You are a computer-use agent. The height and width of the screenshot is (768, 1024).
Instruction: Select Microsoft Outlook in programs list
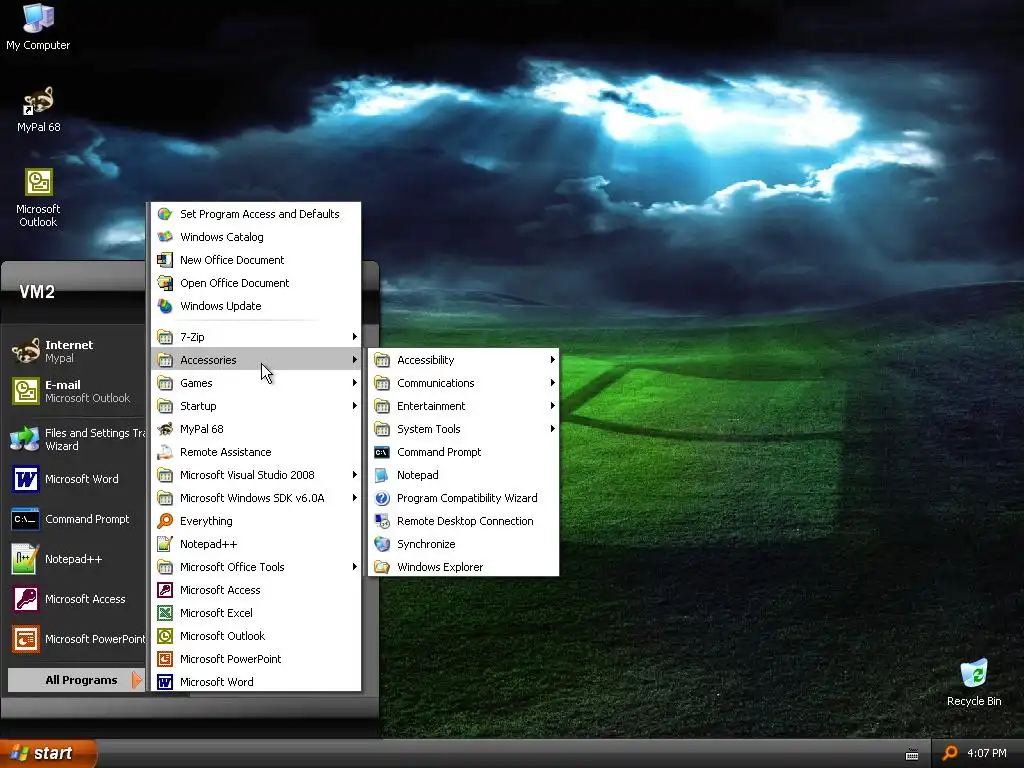(256, 635)
